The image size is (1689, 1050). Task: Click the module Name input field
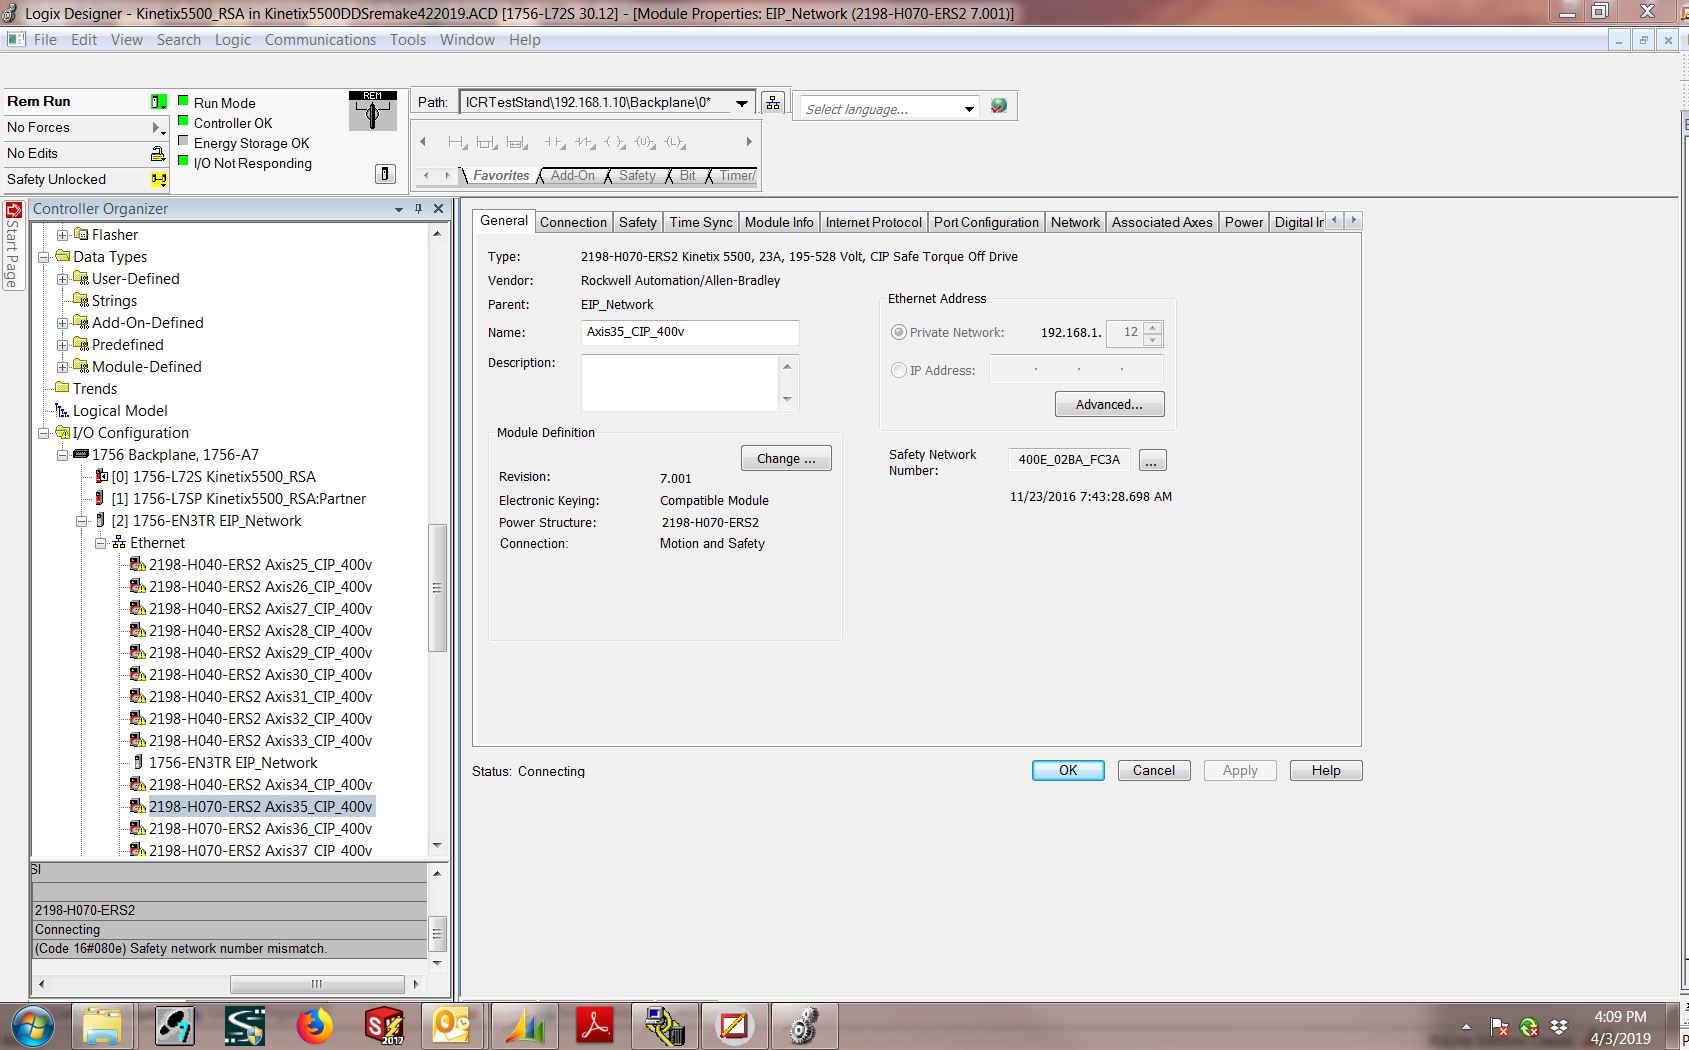point(690,332)
